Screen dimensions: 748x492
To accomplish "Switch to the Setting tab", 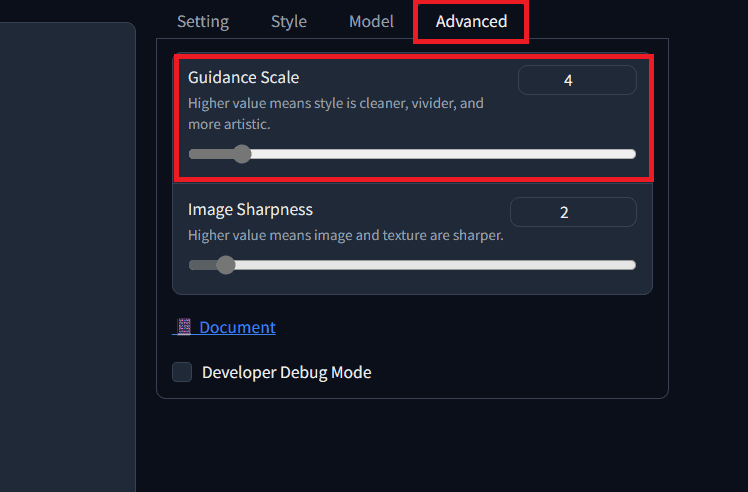I will pos(203,21).
